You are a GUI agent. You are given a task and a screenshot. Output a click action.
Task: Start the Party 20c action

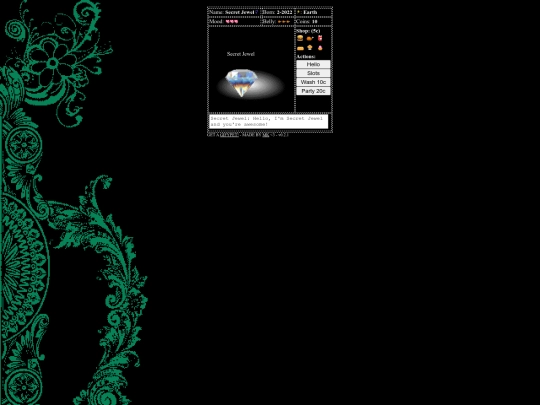(x=313, y=91)
